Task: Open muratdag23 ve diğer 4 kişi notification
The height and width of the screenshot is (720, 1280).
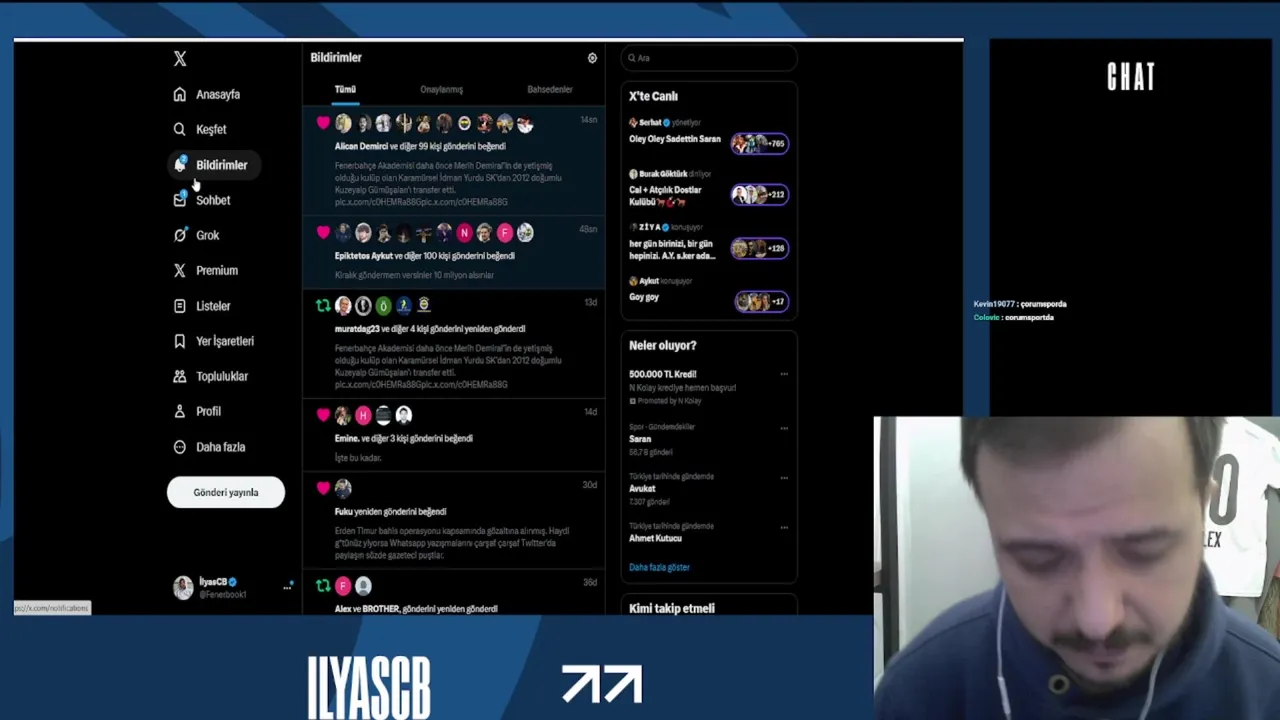Action: 454,344
